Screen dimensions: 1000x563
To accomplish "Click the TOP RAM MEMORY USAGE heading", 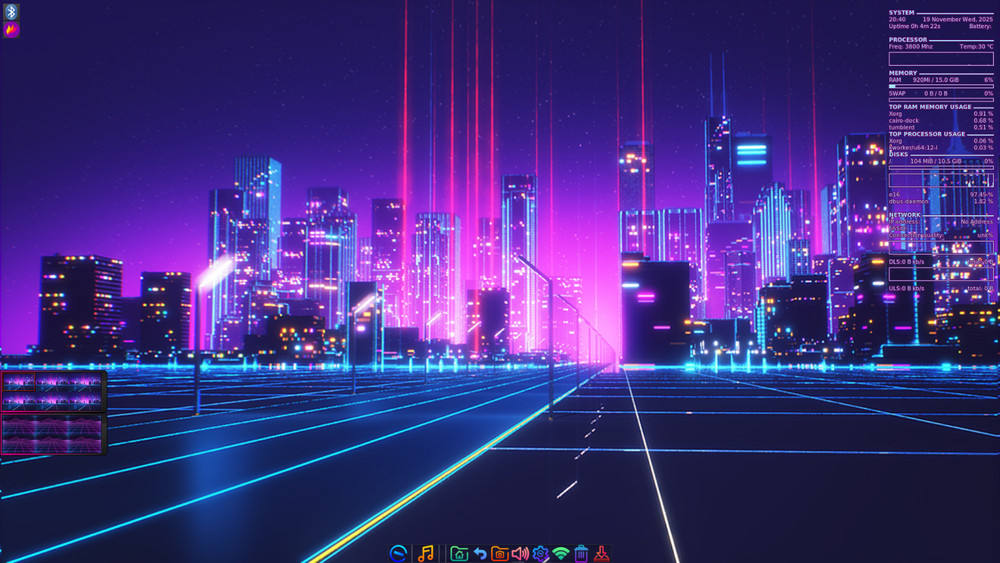I will coord(930,106).
